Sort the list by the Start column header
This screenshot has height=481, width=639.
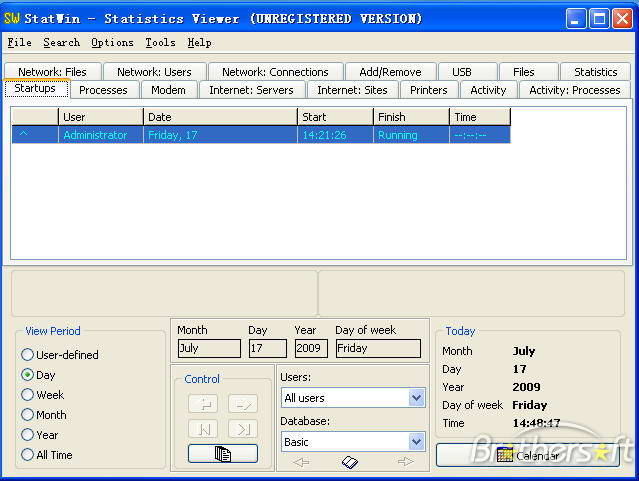click(x=335, y=117)
